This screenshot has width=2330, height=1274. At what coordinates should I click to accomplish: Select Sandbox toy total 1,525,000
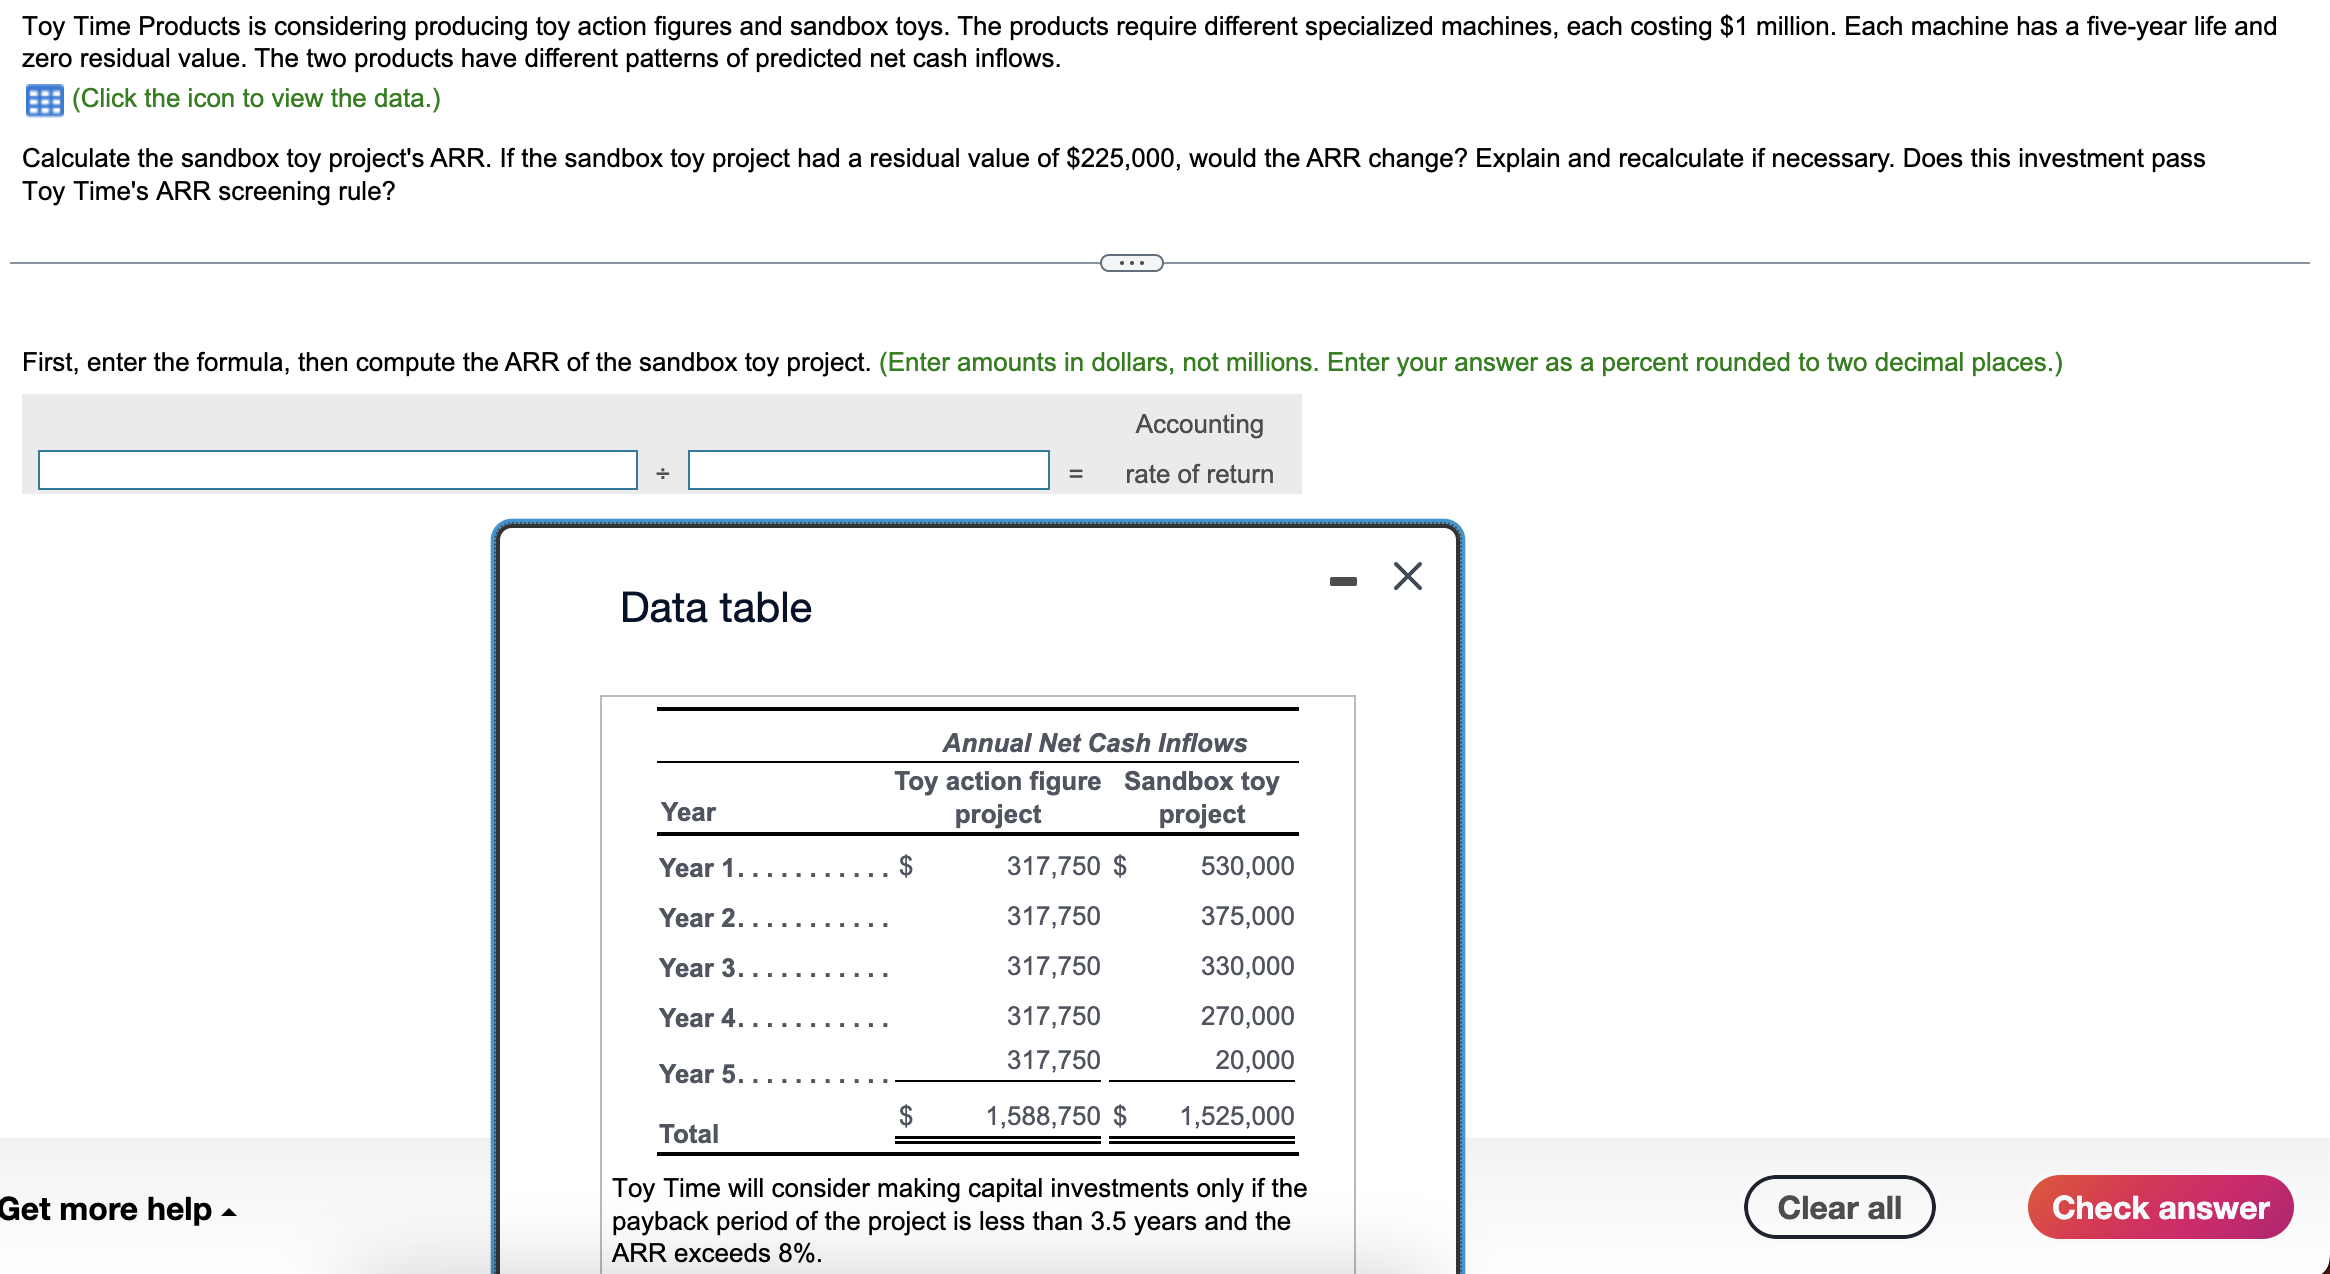tap(1236, 1116)
